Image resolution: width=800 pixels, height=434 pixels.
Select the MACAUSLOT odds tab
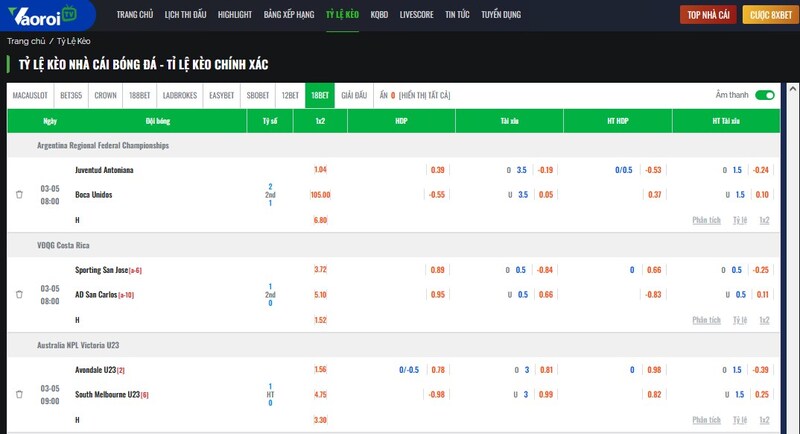[31, 95]
